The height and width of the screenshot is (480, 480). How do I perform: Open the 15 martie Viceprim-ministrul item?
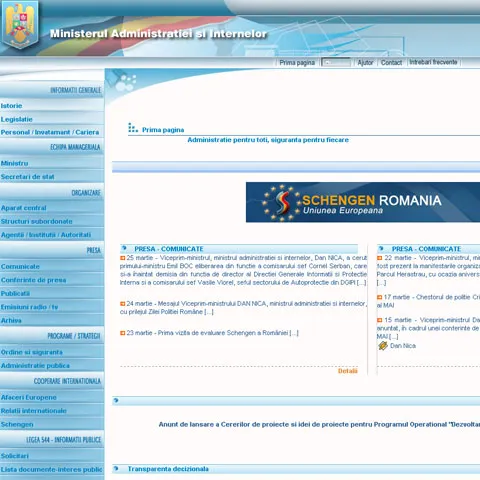[x=428, y=328]
